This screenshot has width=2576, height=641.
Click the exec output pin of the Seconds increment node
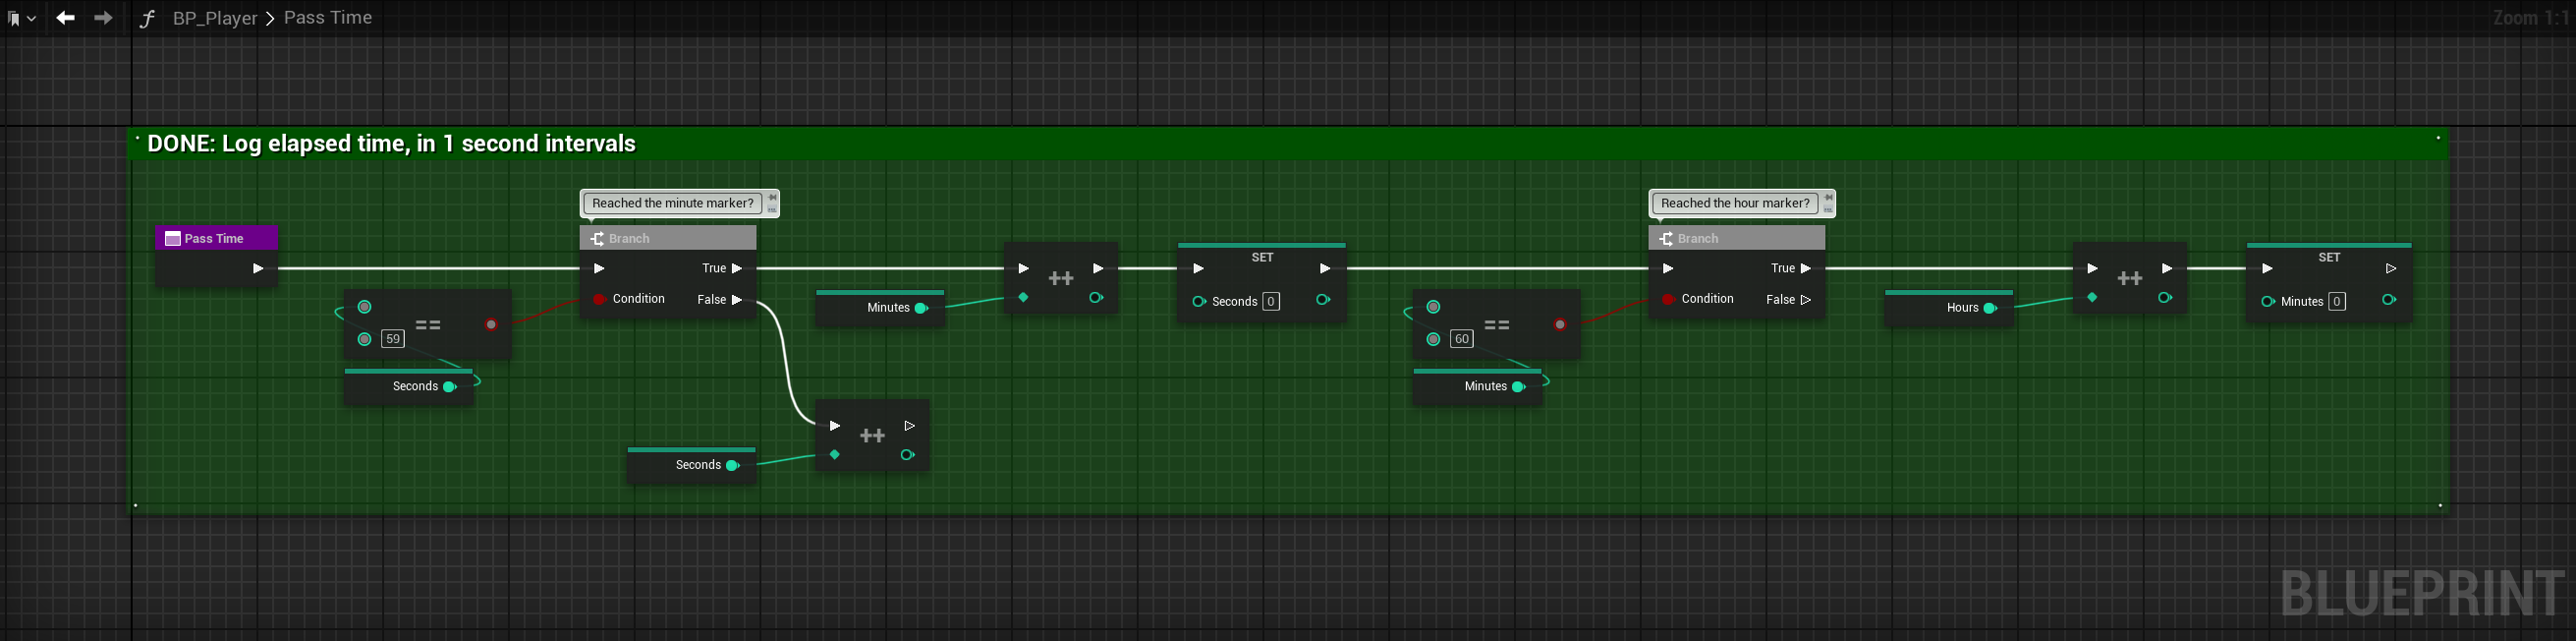pyautogui.click(x=909, y=426)
